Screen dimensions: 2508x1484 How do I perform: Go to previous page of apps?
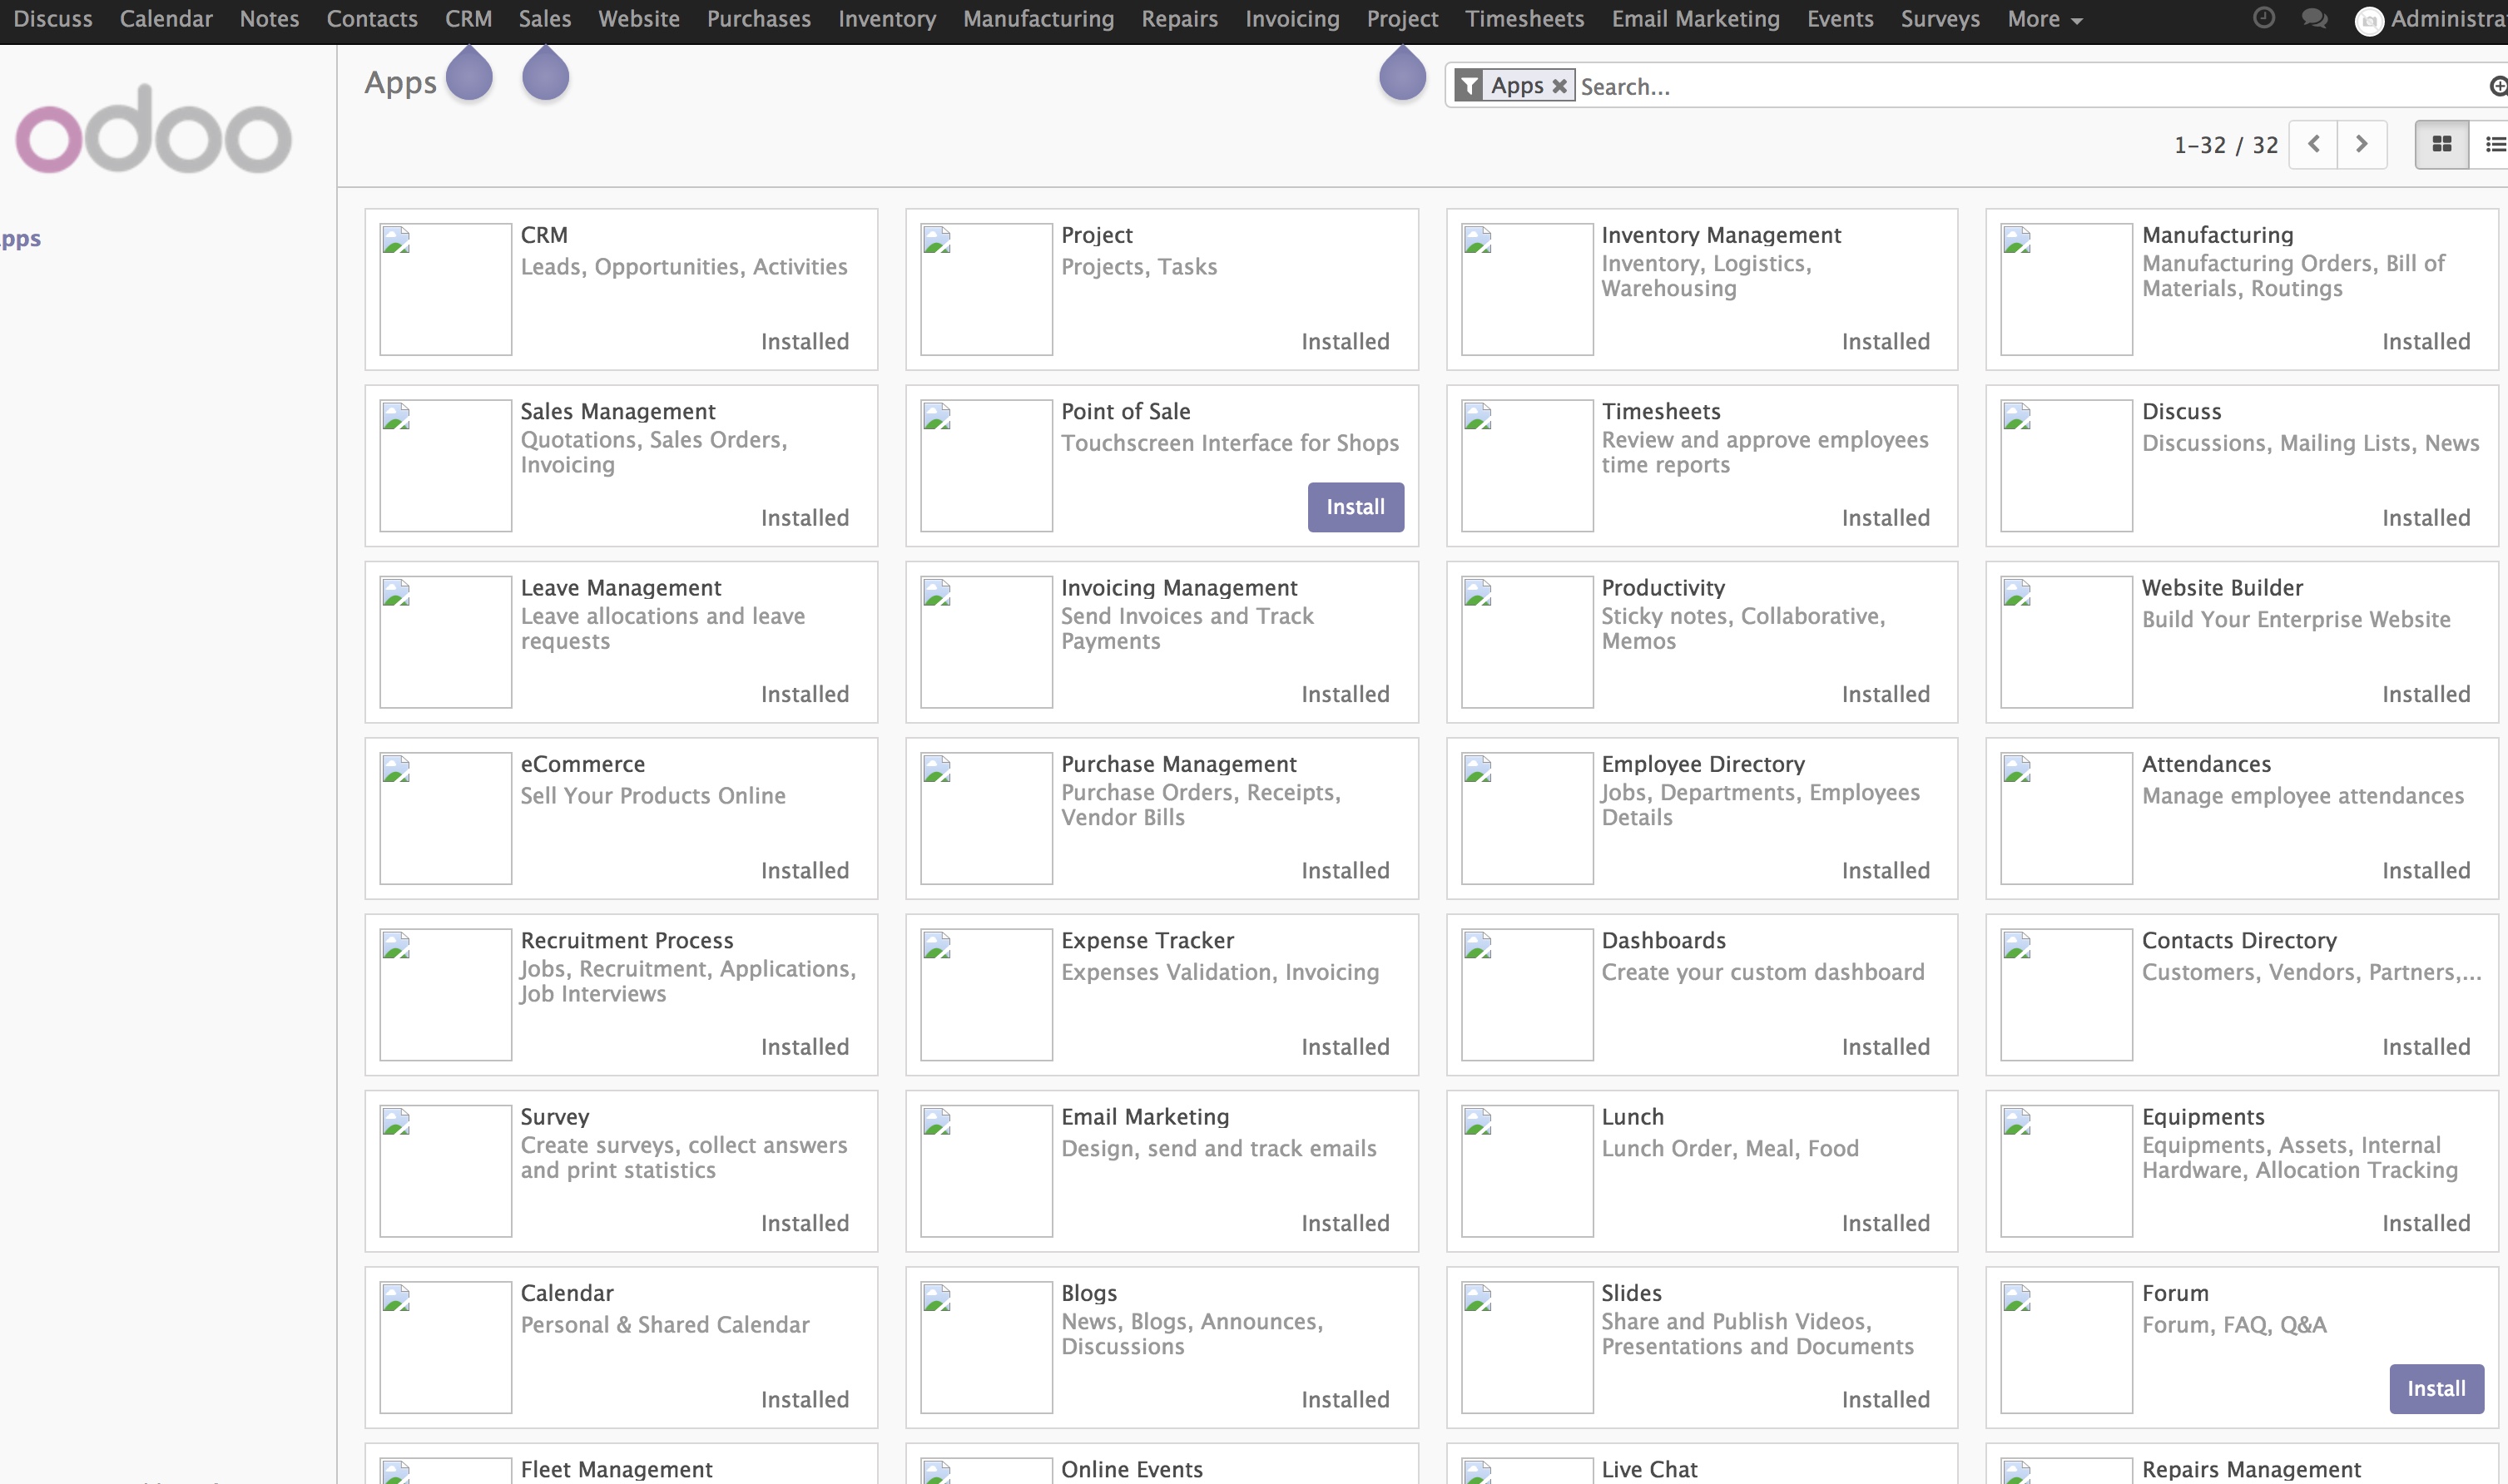(x=2313, y=144)
